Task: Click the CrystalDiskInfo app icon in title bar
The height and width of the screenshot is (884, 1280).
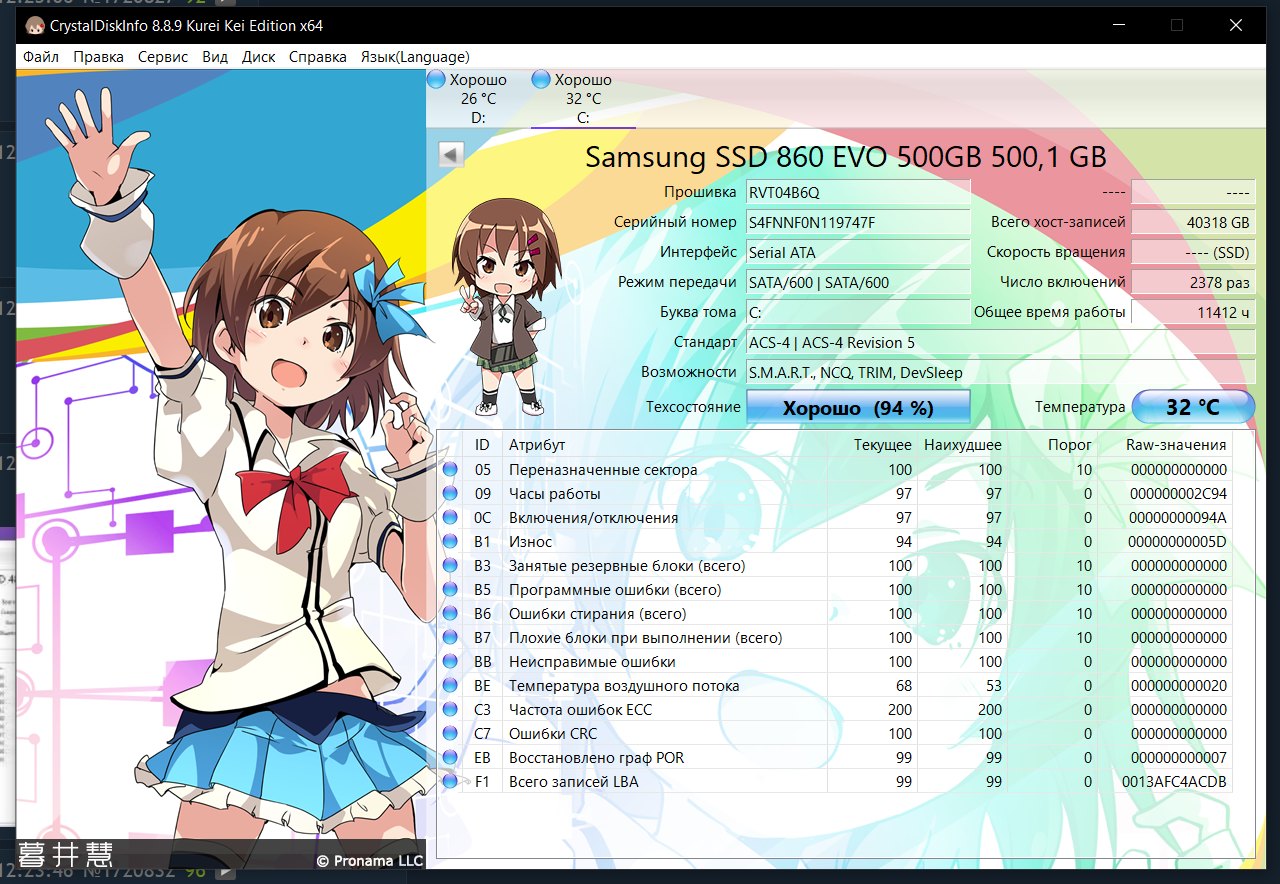Action: coord(34,25)
